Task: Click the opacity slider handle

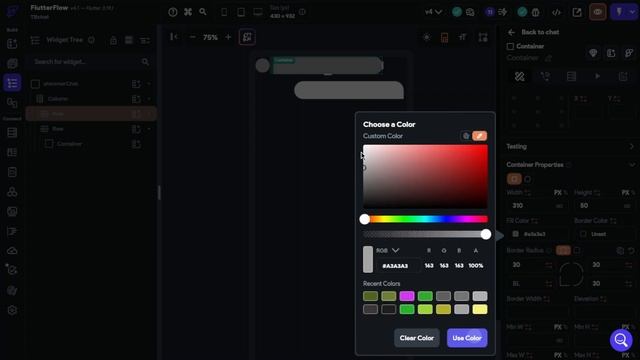Action: [486, 234]
